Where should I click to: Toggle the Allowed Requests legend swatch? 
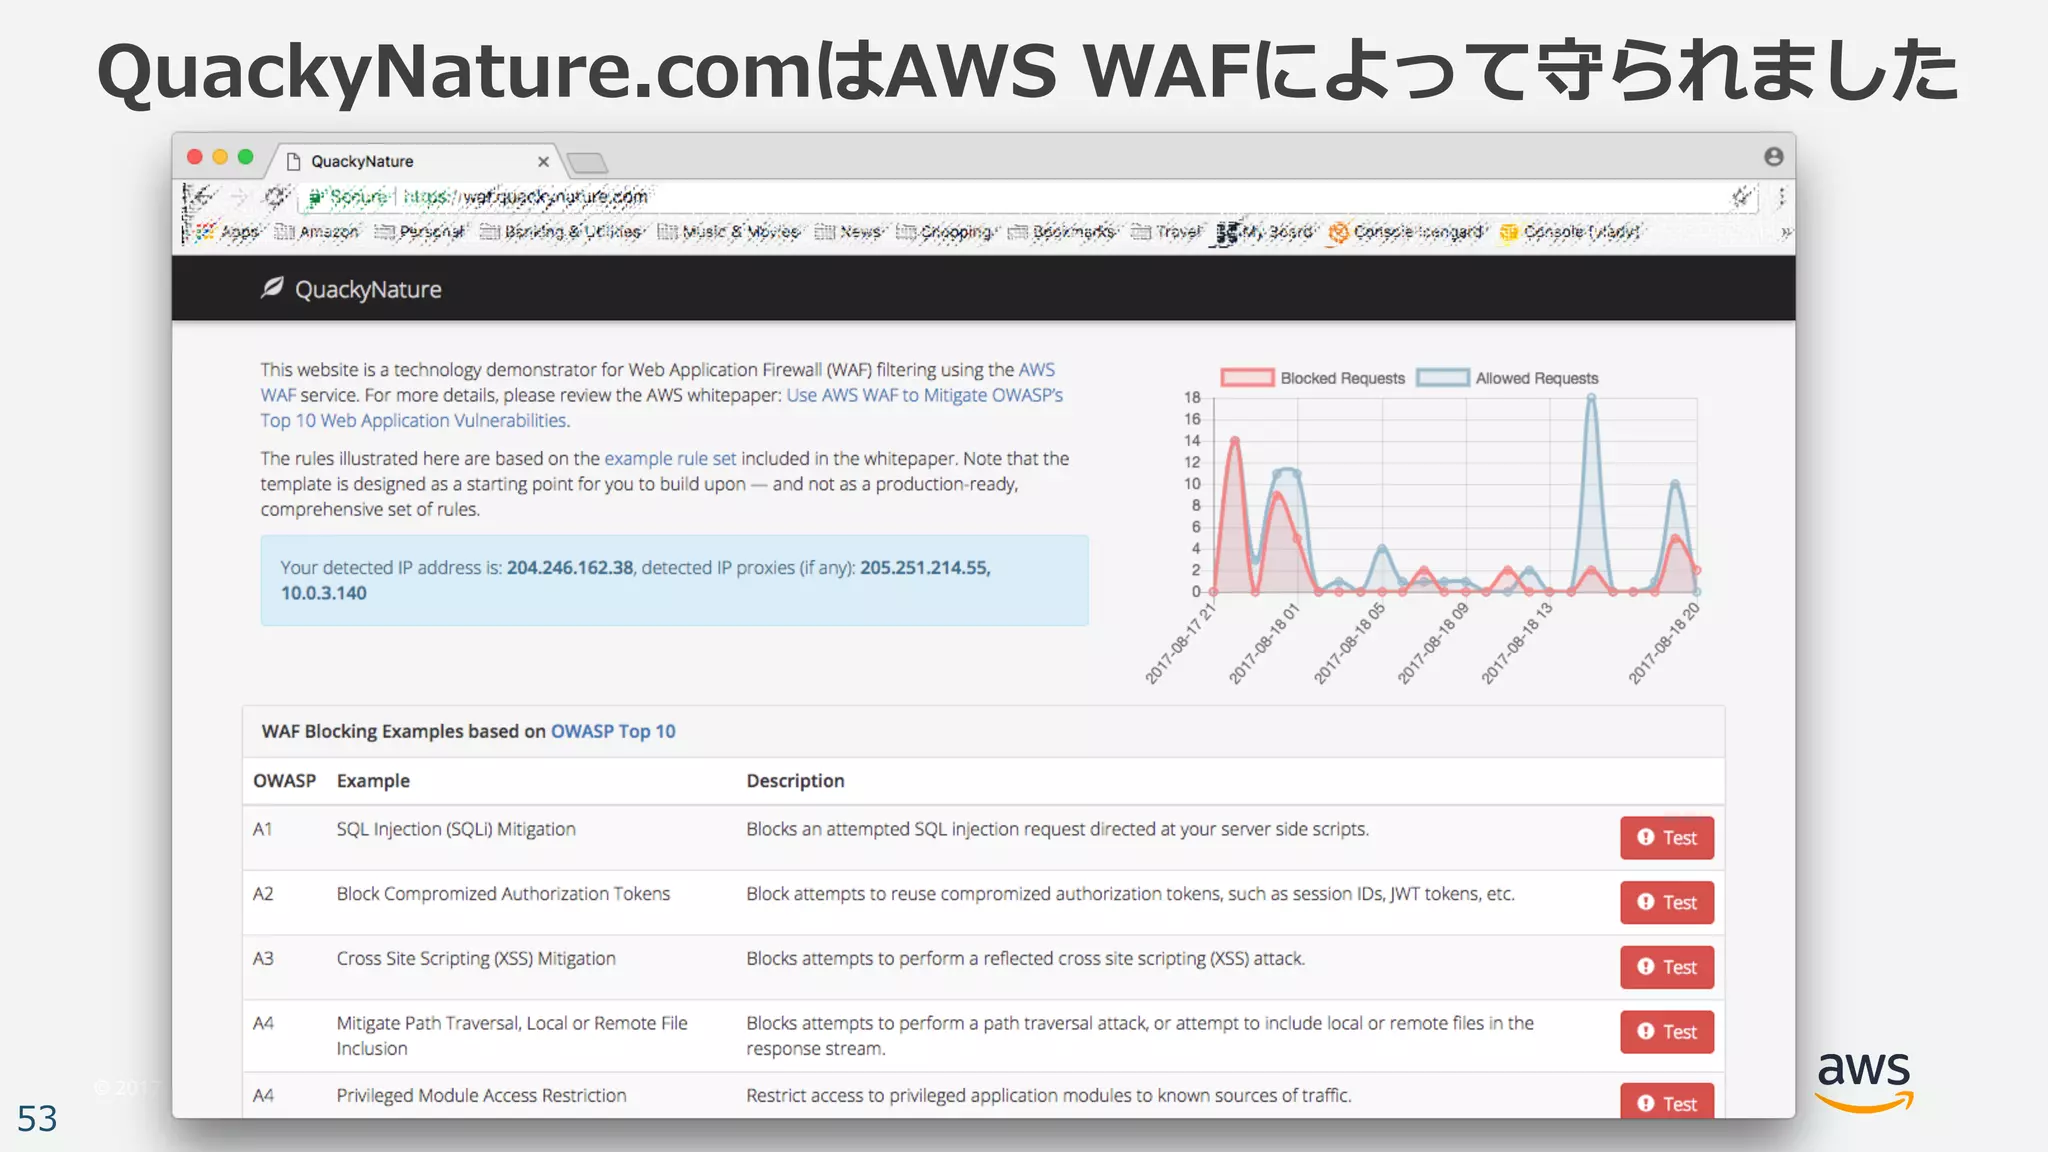click(1443, 378)
